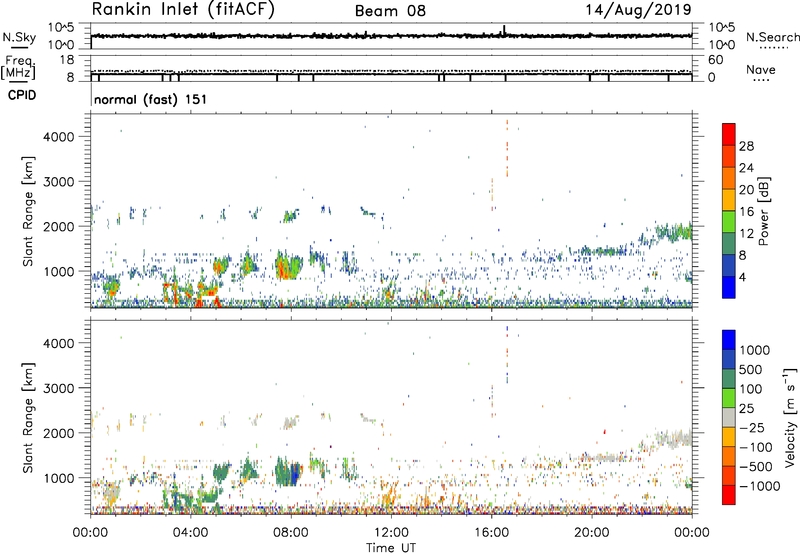The image size is (800, 554).
Task: Click the strong echo patch near 08:00 in the power panel
Action: 288,265
